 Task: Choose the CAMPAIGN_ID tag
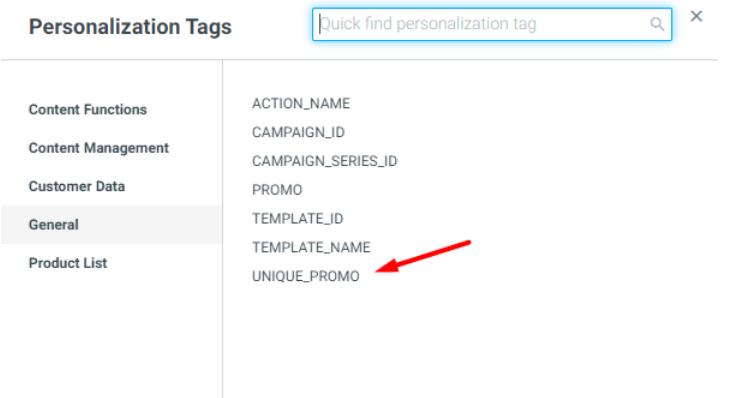pyautogui.click(x=298, y=132)
